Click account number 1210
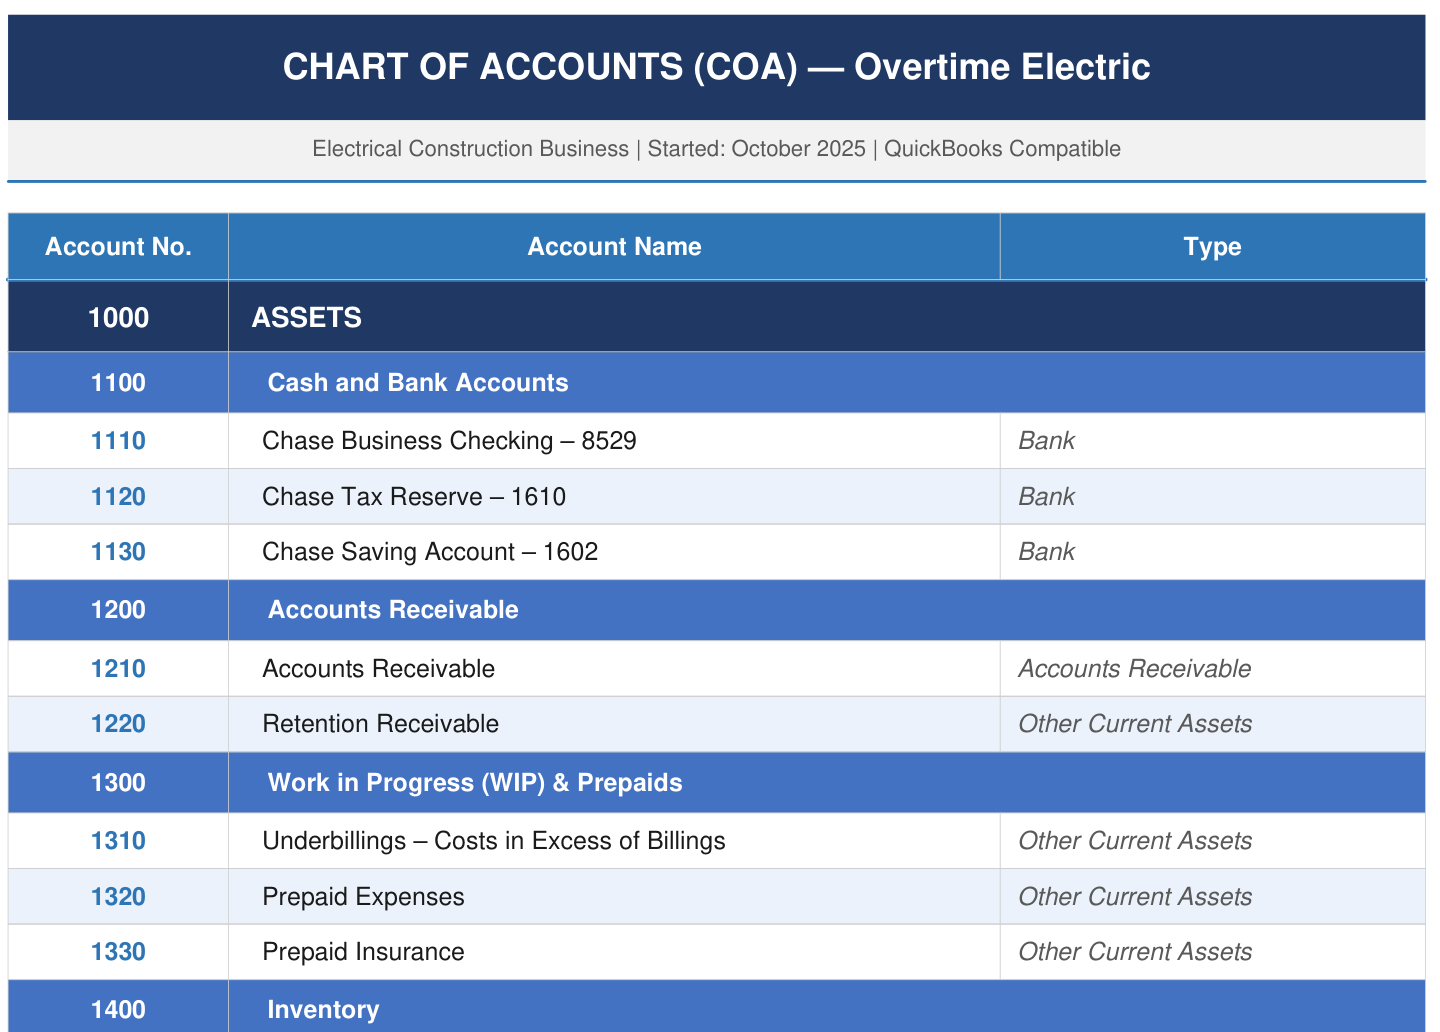The image size is (1440, 1032). (x=118, y=669)
